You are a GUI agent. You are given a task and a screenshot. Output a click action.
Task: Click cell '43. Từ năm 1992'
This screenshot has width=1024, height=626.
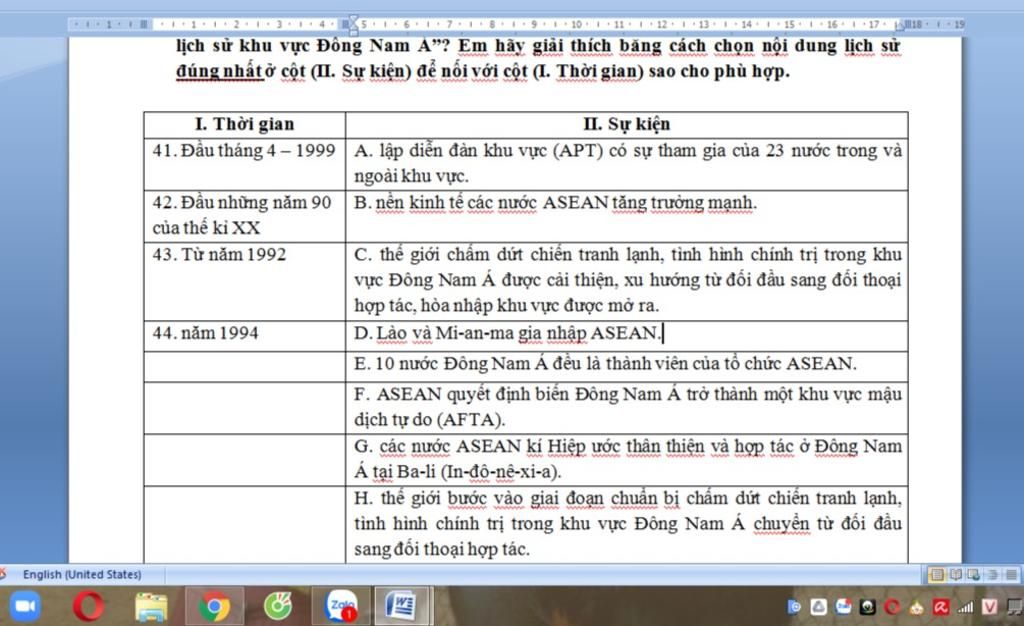pyautogui.click(x=245, y=281)
